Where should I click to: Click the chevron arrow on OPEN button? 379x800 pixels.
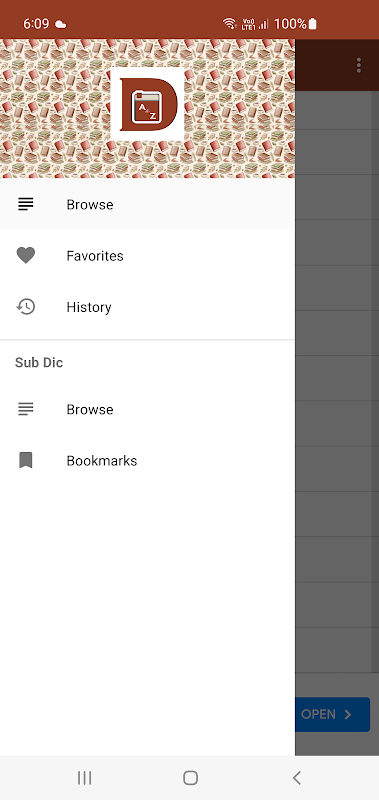(x=348, y=714)
